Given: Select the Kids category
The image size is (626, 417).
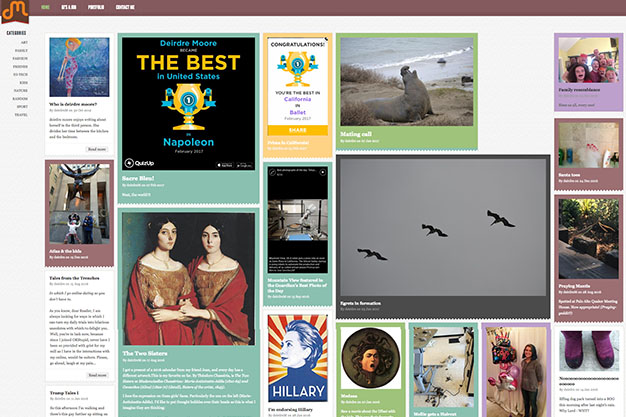Looking at the screenshot, I should (x=24, y=83).
